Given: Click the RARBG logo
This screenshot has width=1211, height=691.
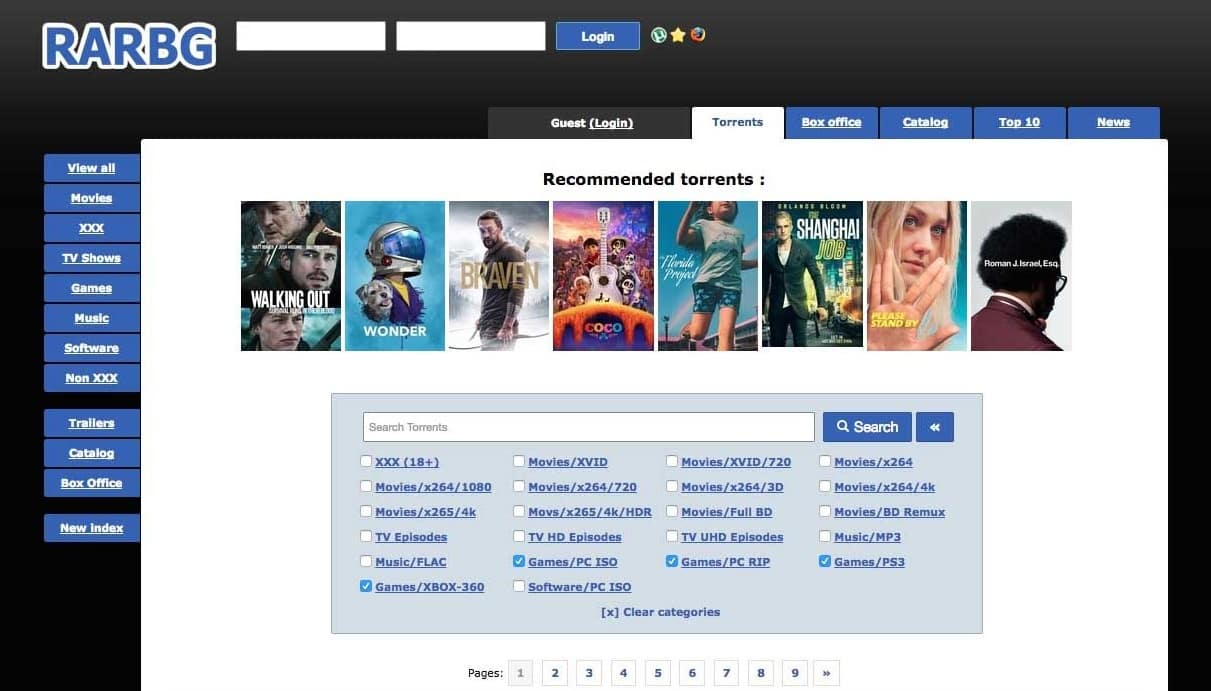Looking at the screenshot, I should pos(129,46).
